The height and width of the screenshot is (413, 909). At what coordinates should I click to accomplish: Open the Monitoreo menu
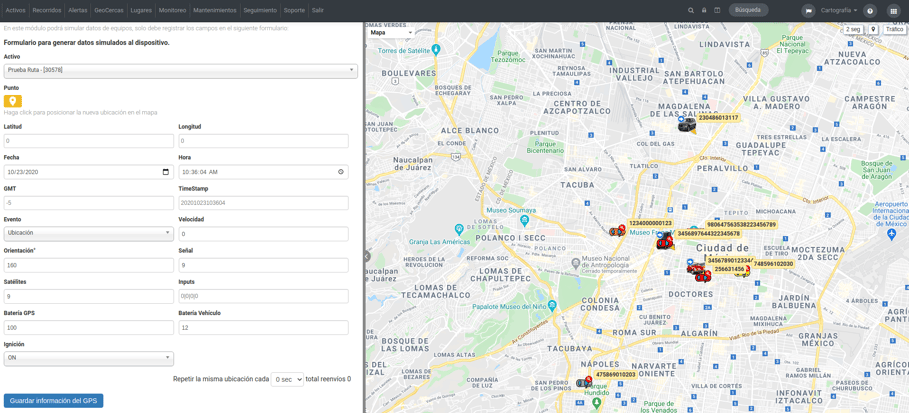[x=173, y=10]
